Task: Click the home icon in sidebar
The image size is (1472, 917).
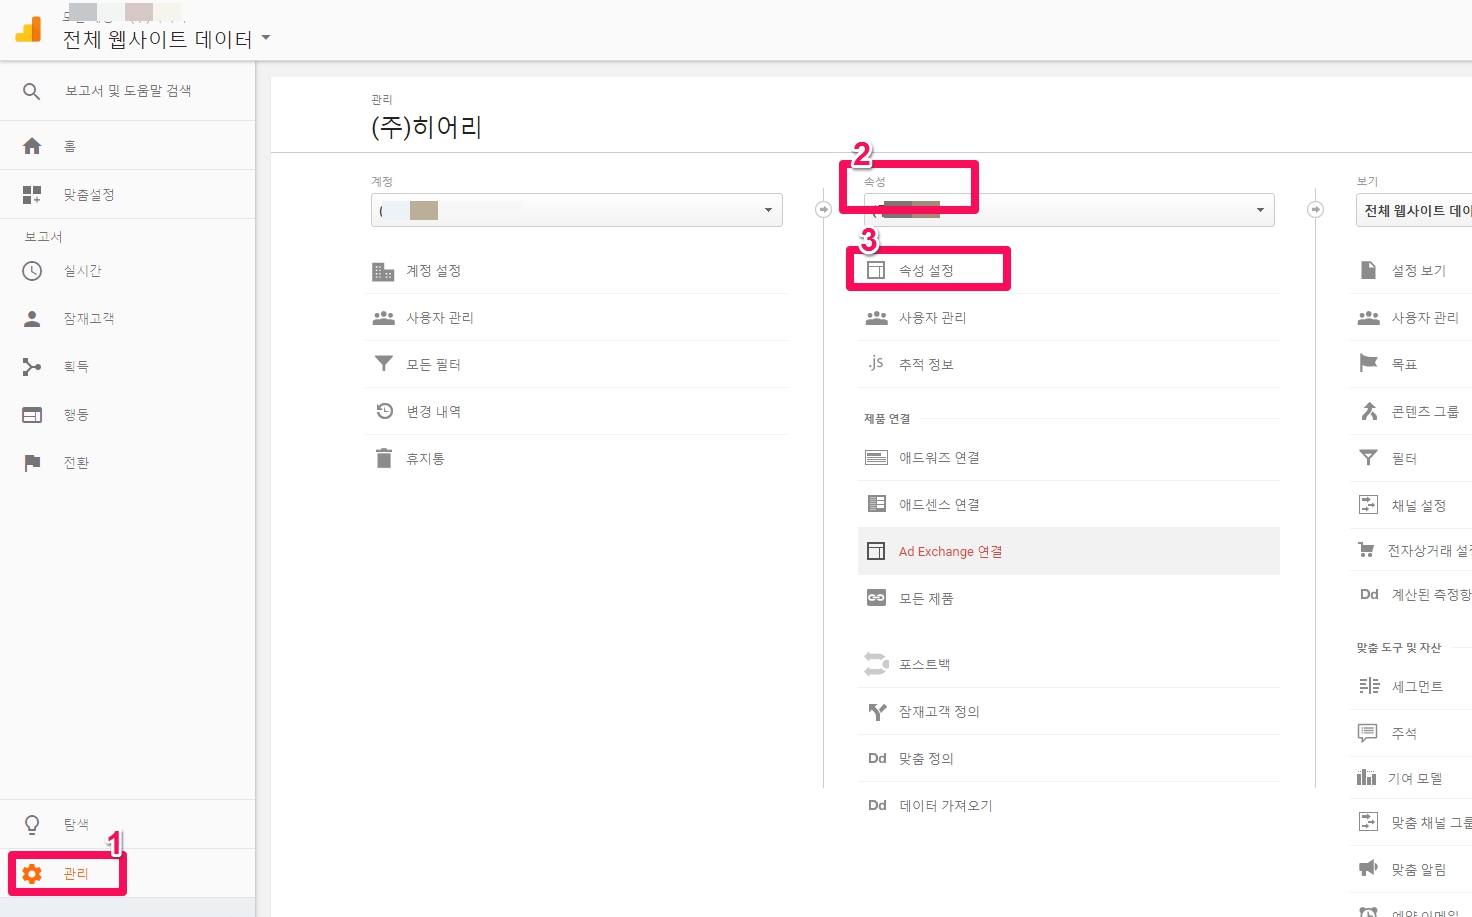Action: pyautogui.click(x=32, y=146)
